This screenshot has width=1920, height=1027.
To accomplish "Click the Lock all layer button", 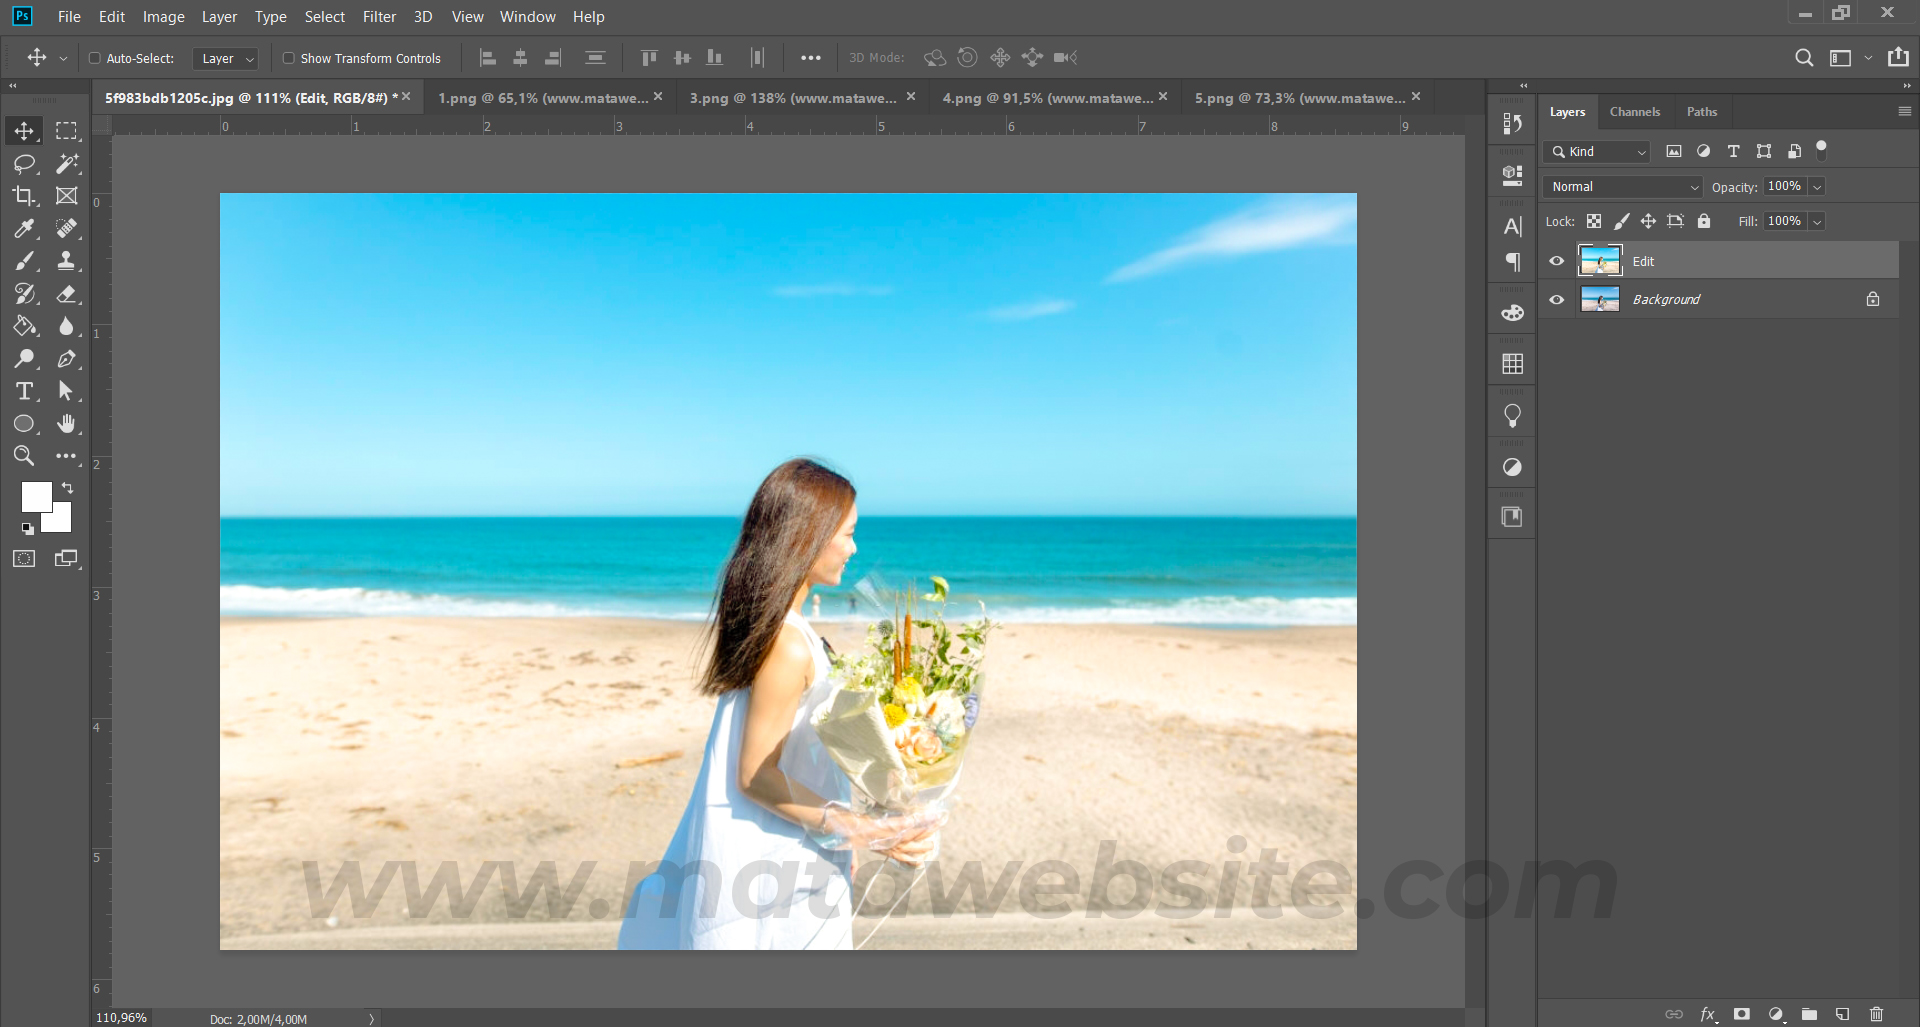I will [x=1704, y=221].
